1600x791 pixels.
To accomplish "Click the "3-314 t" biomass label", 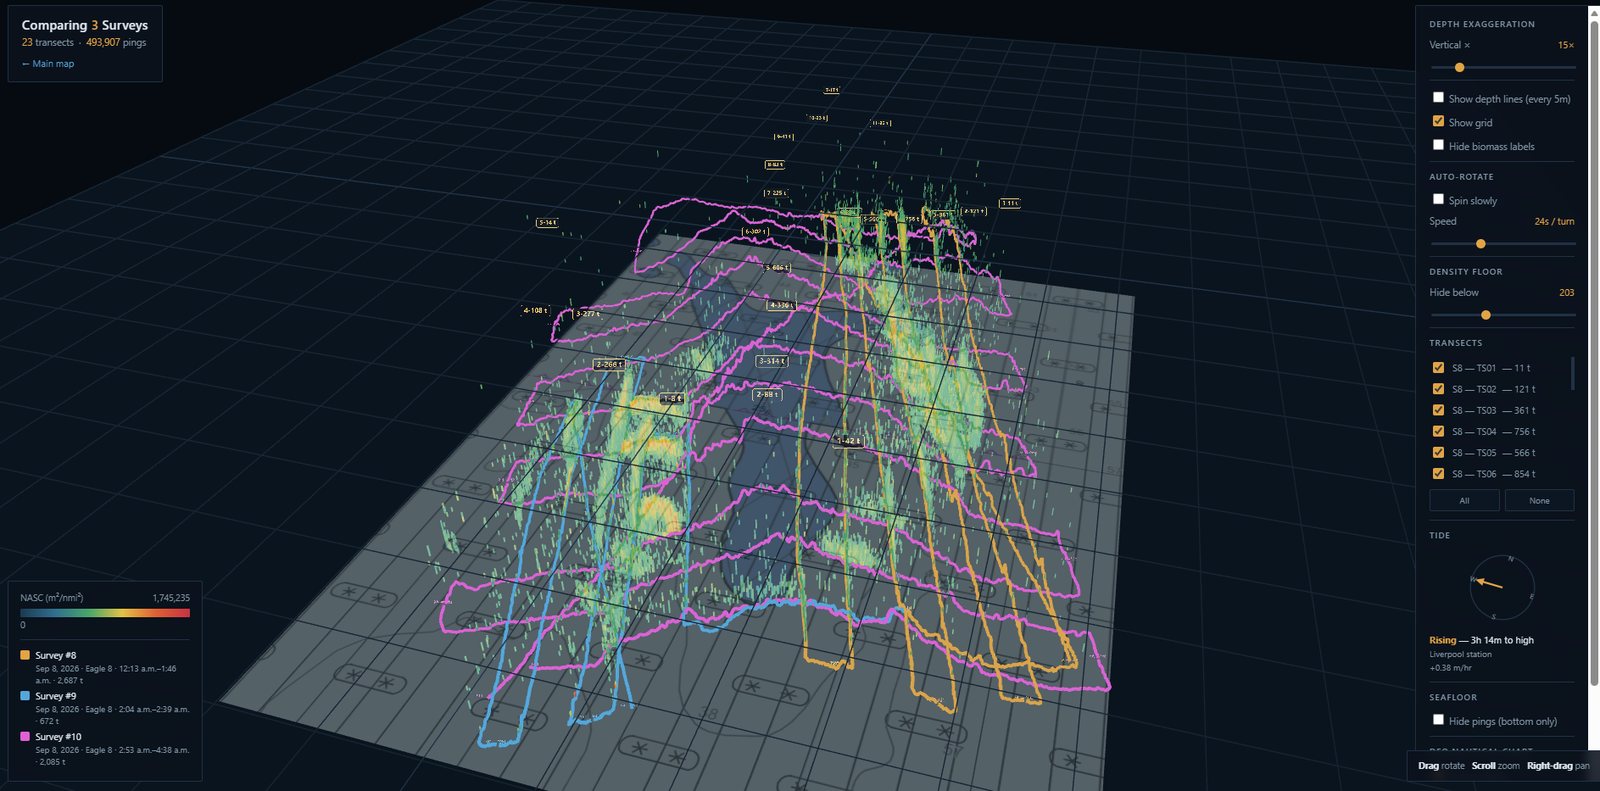I will tap(771, 361).
